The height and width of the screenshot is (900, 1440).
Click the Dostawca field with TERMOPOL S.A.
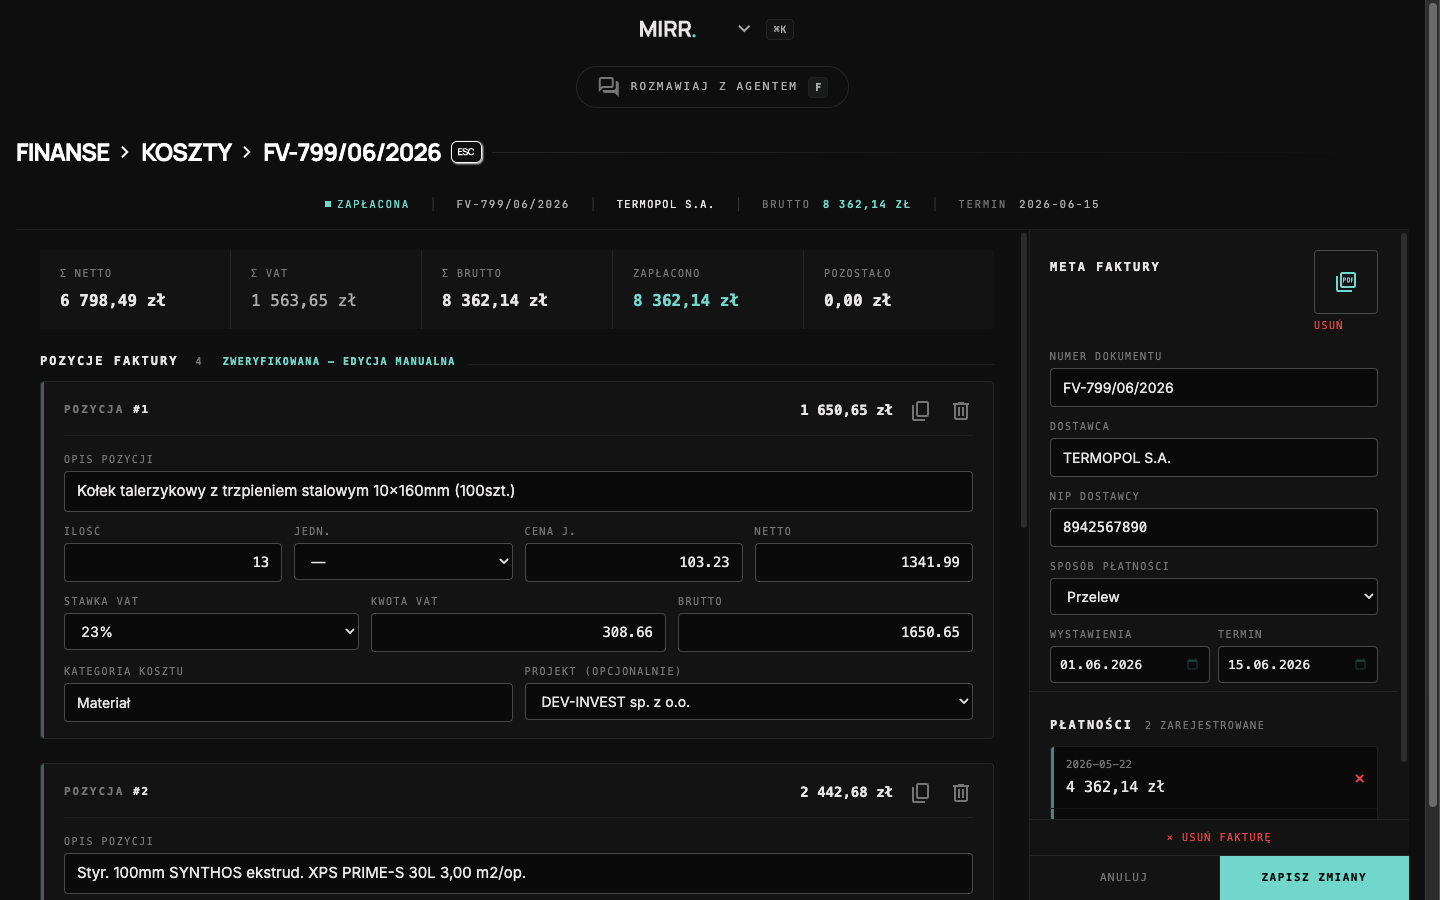coord(1214,458)
